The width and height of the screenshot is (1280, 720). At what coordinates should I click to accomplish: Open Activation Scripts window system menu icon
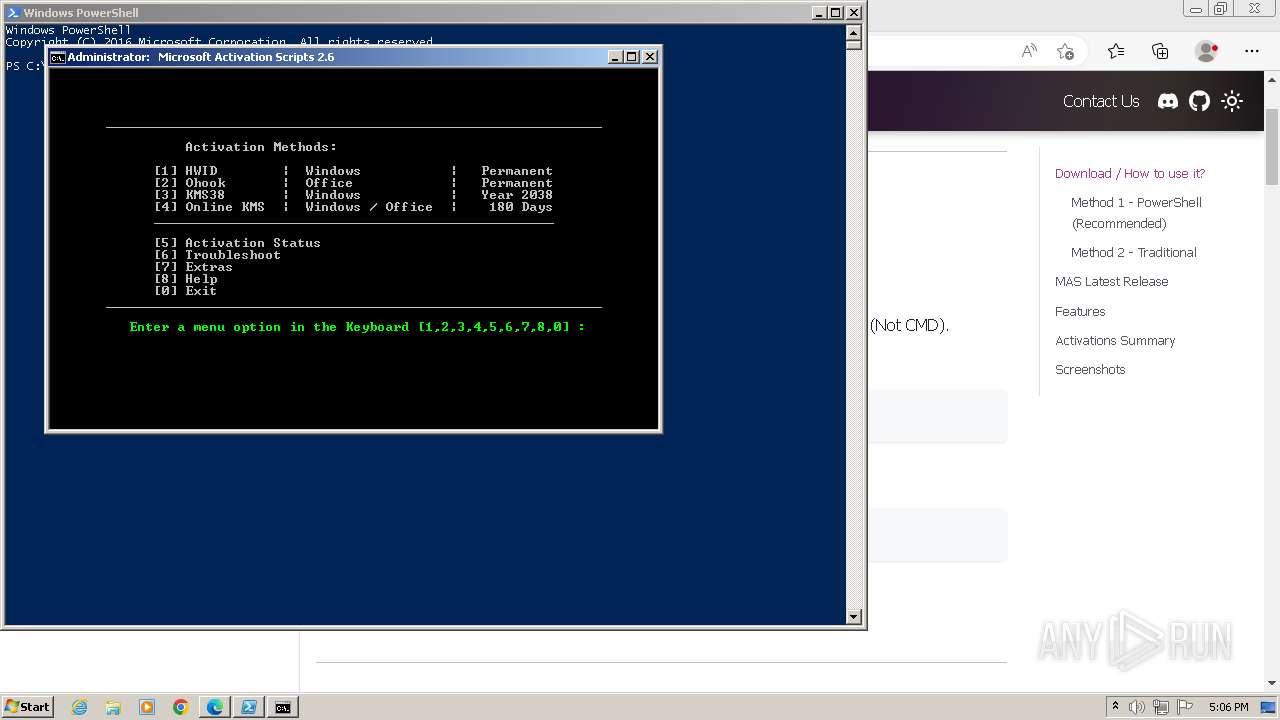pos(58,57)
